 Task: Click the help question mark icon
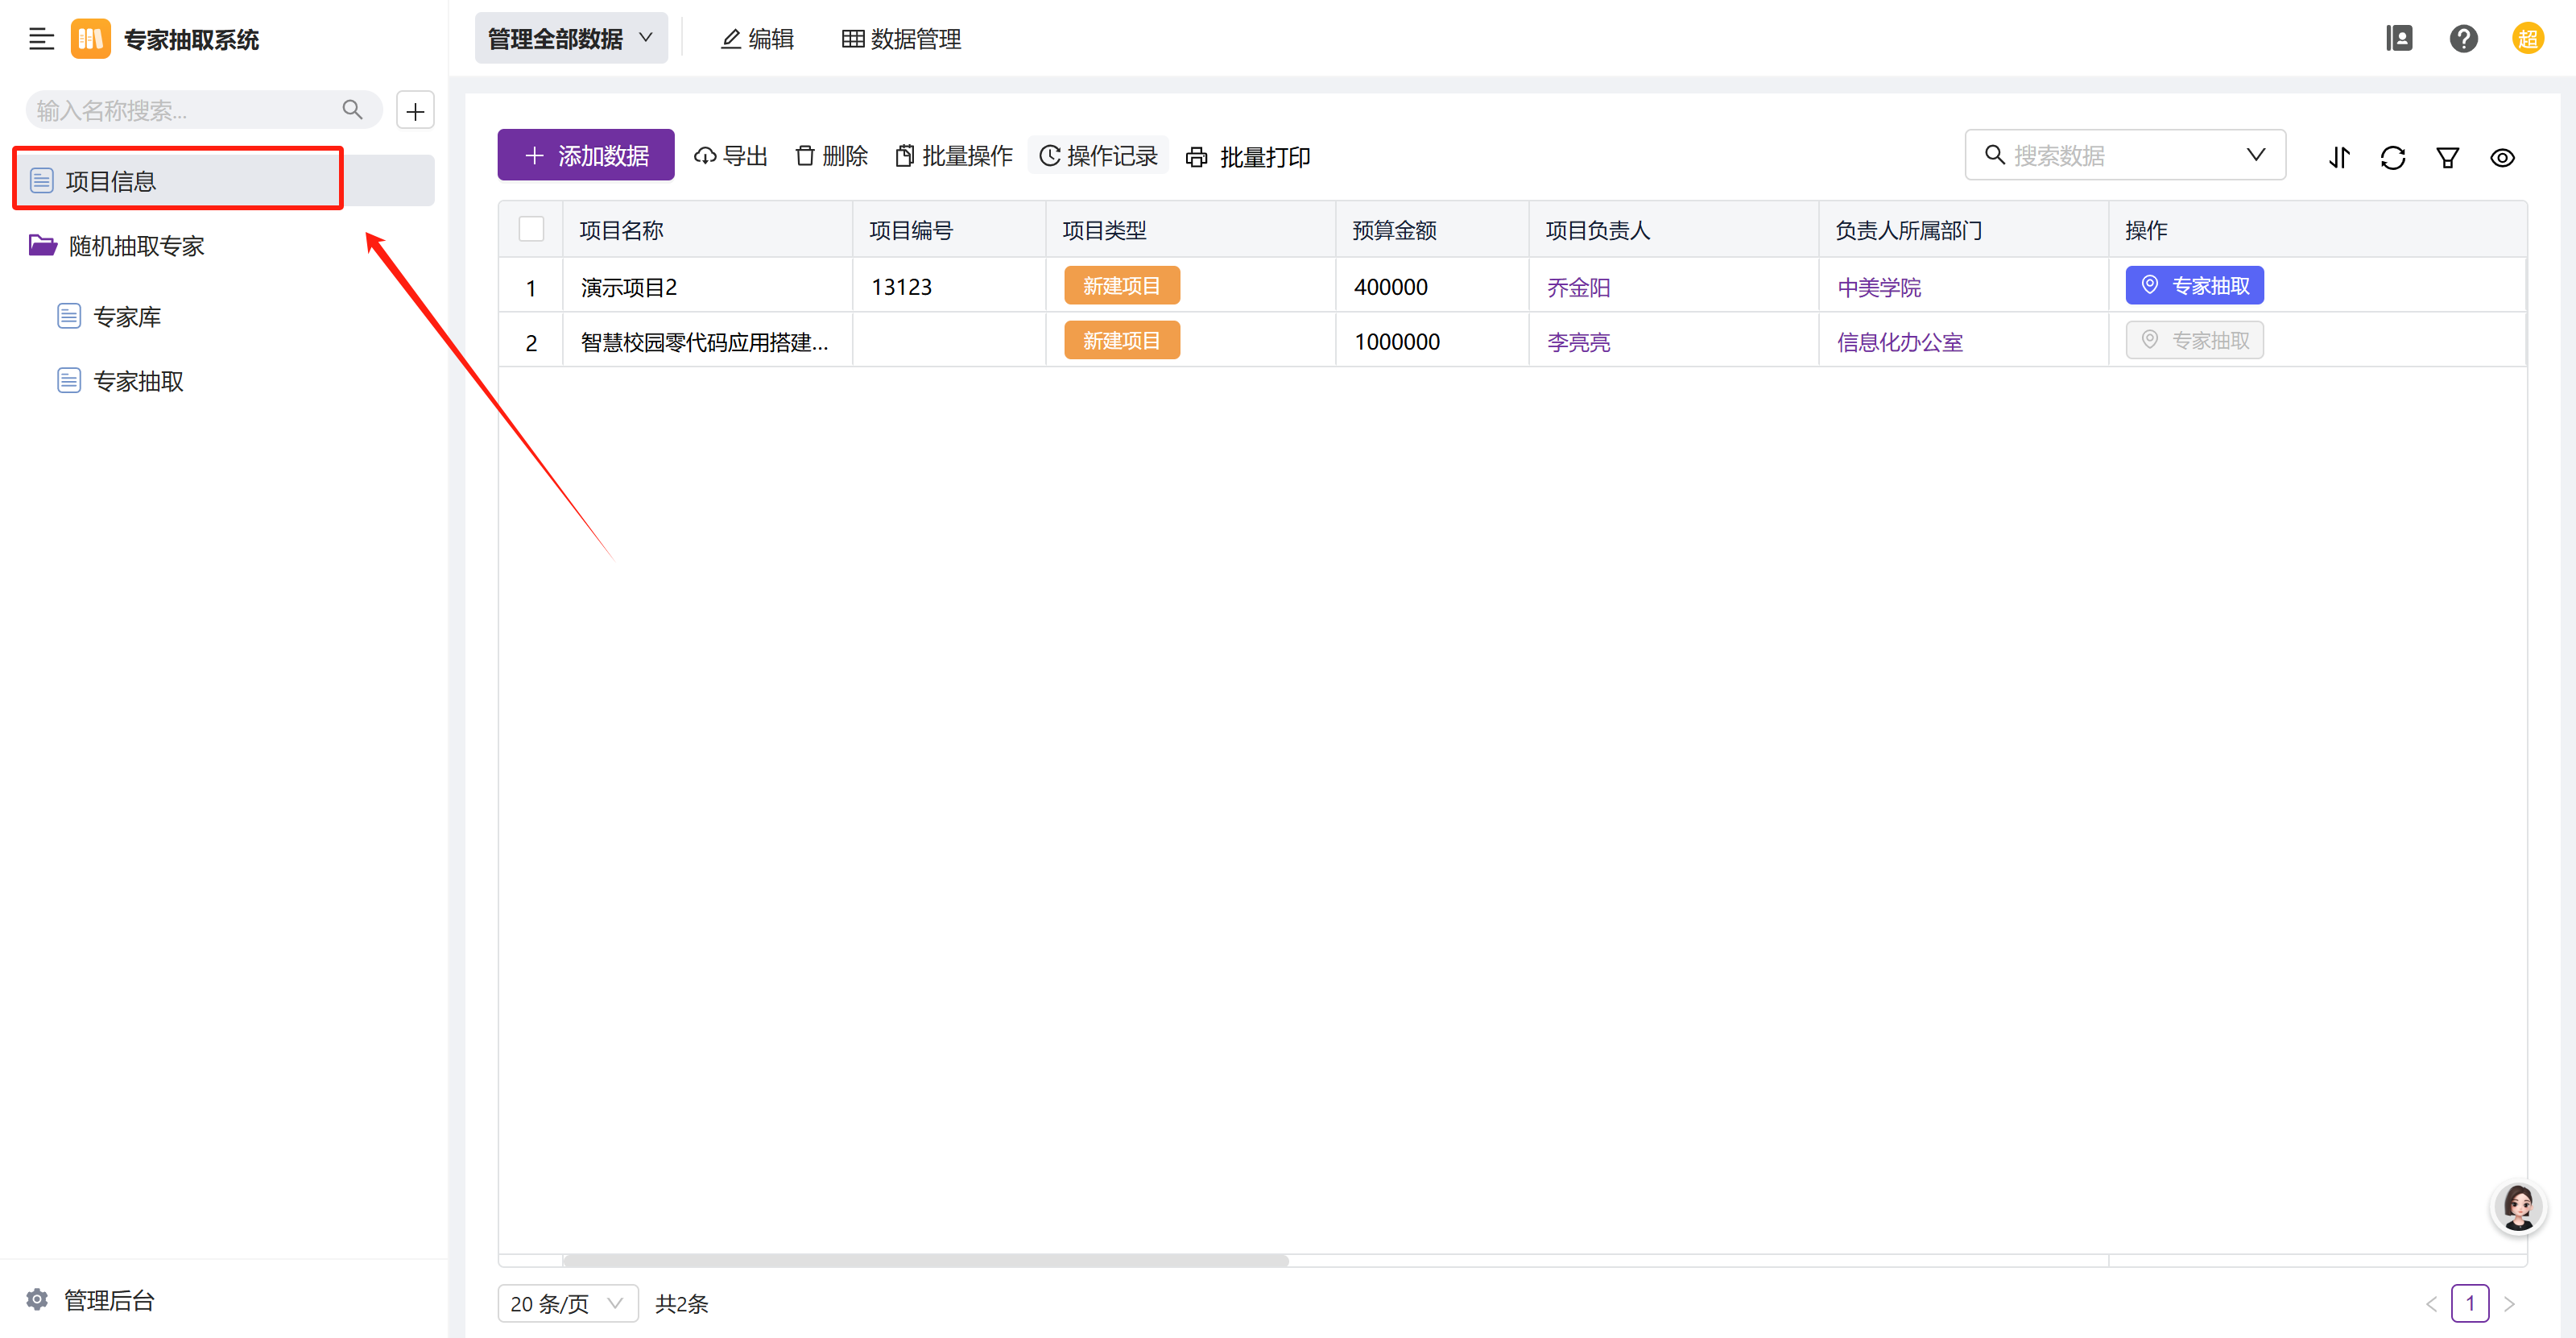2463,39
